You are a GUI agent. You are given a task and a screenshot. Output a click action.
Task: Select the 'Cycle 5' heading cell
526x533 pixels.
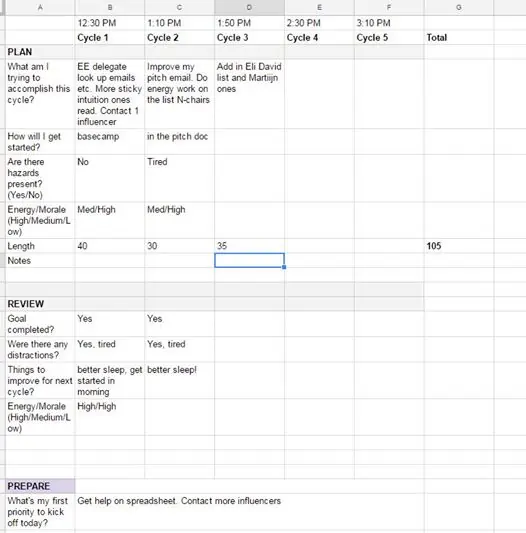(x=389, y=37)
